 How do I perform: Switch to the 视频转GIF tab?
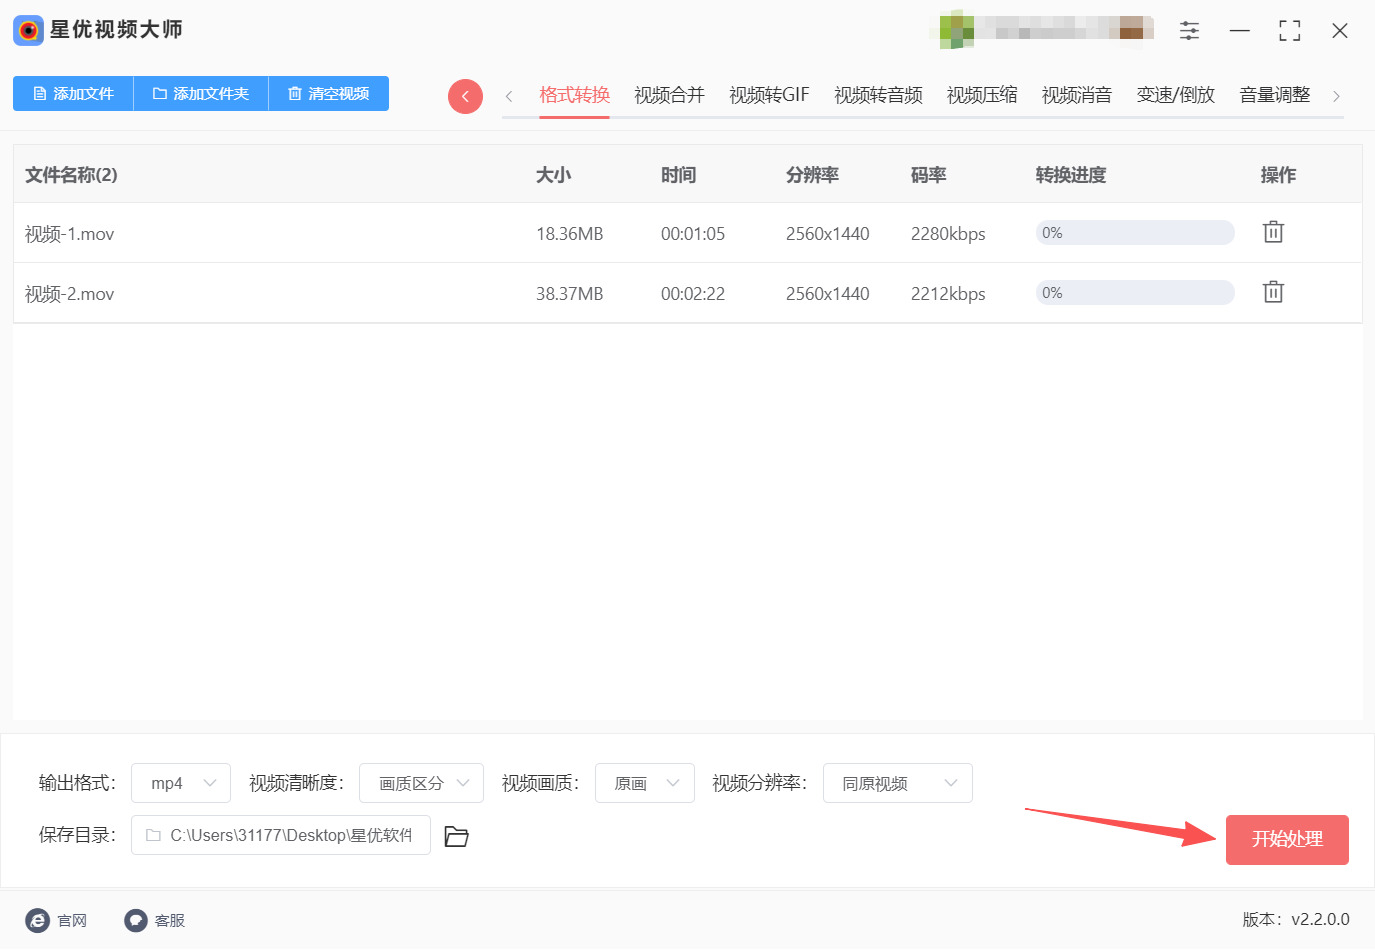[769, 95]
